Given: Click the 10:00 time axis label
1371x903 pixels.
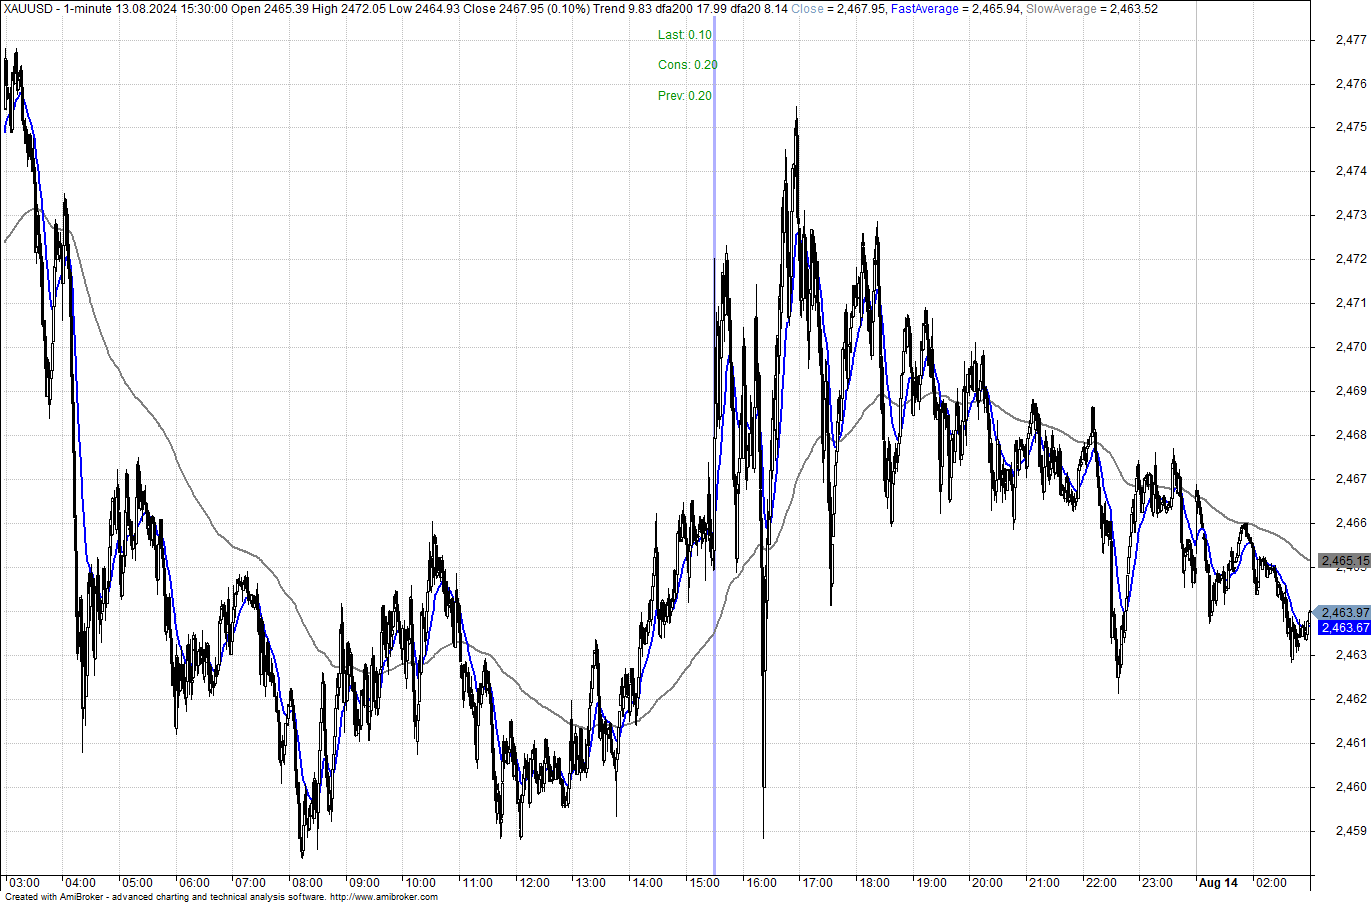Looking at the screenshot, I should point(420,883).
